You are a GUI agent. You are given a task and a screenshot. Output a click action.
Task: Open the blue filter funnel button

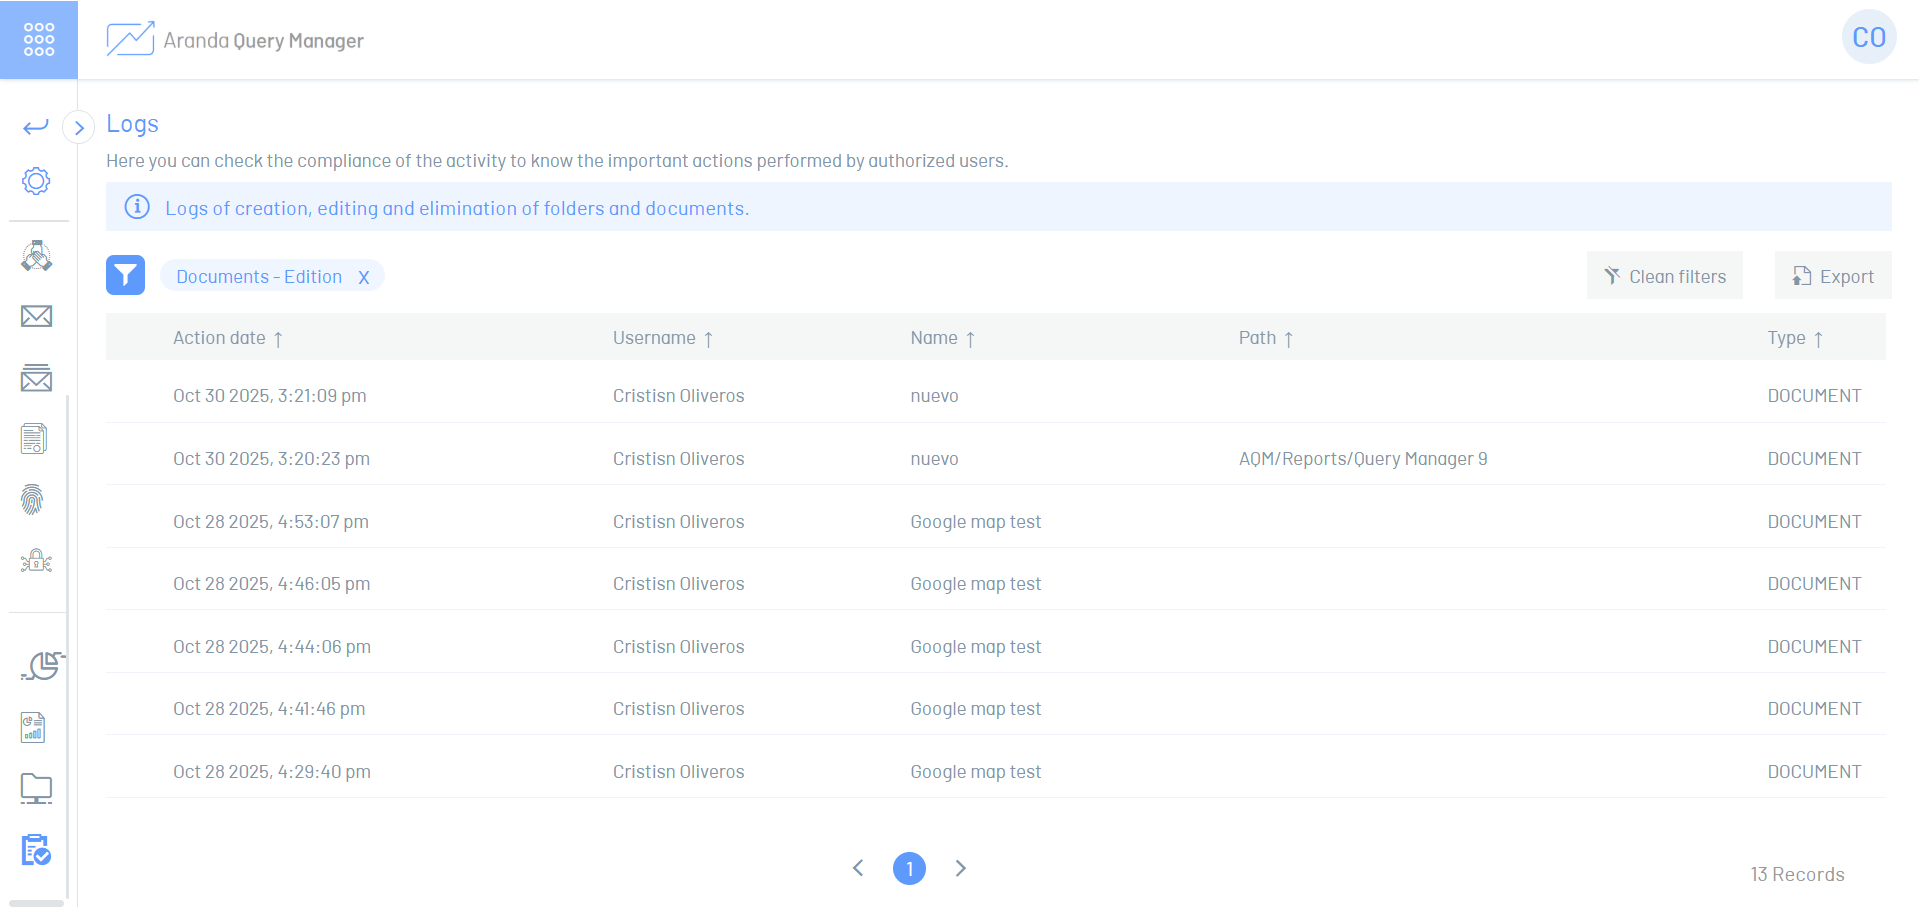click(x=125, y=275)
